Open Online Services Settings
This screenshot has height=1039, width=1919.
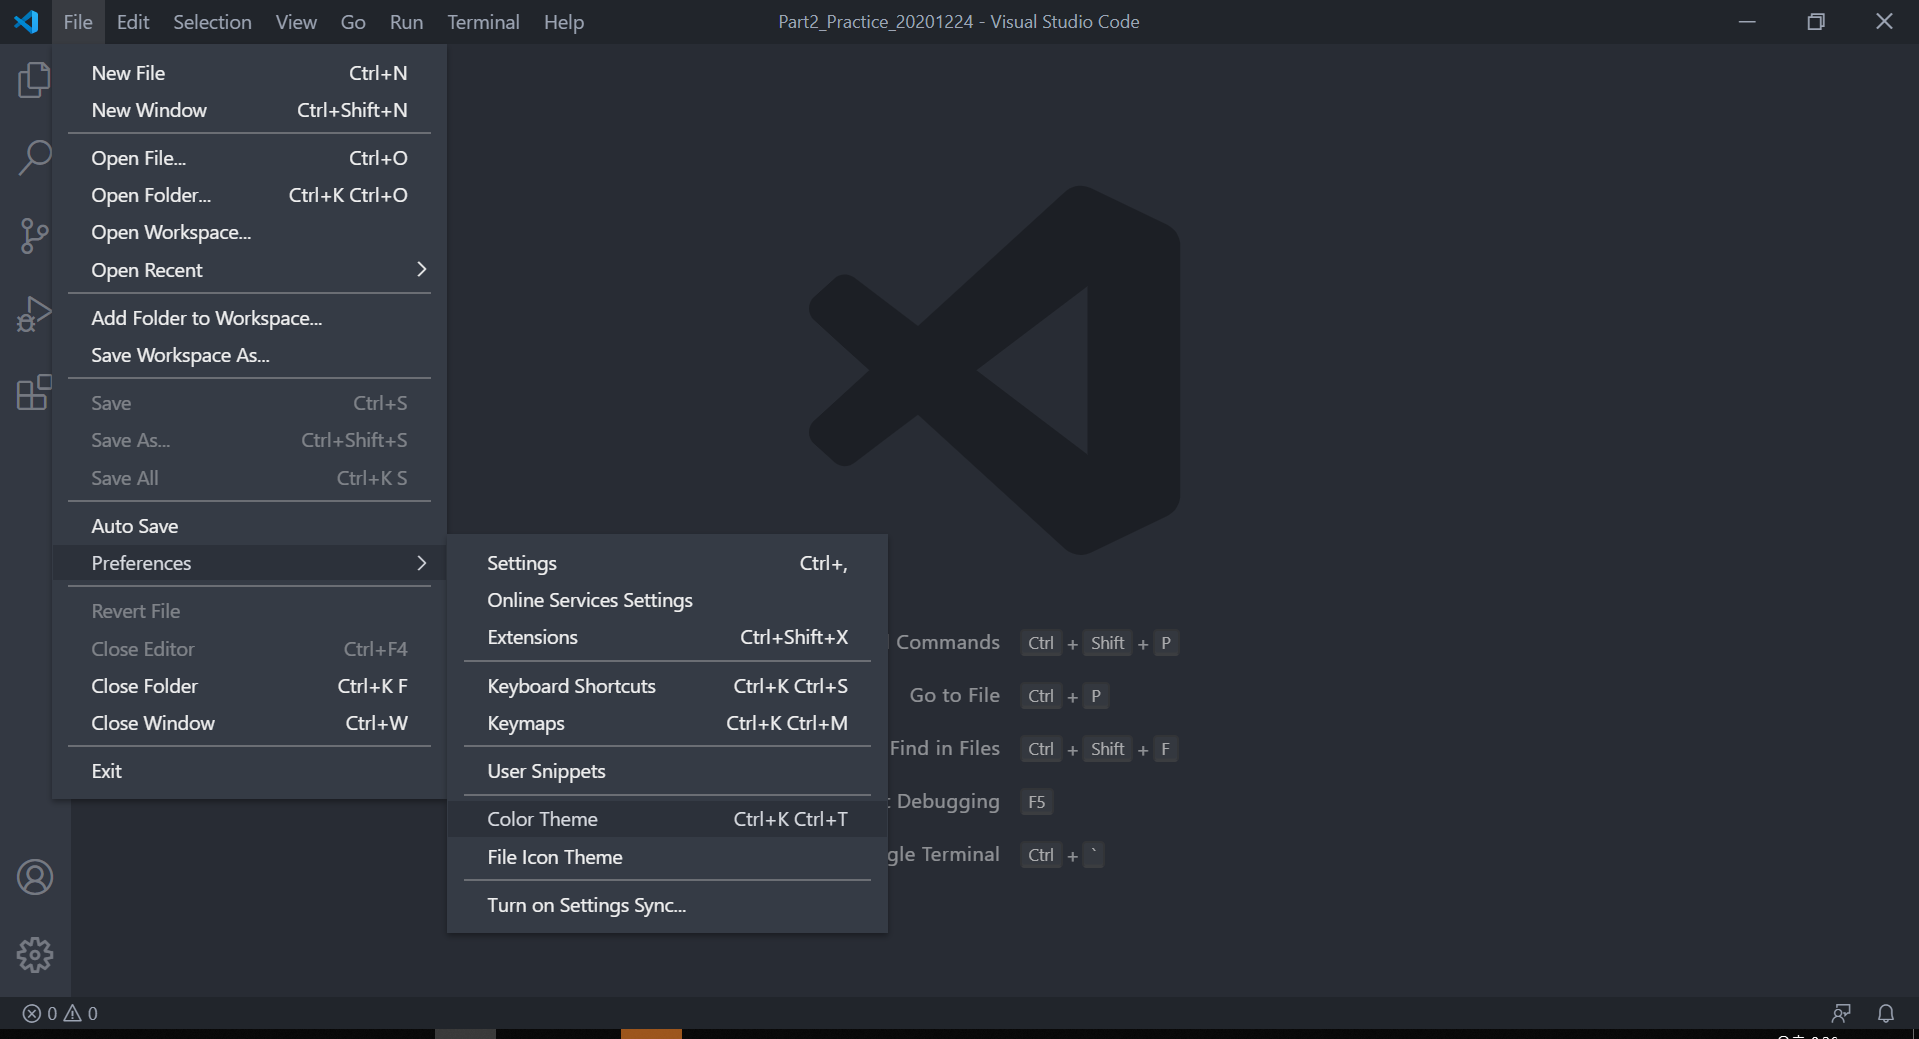click(x=667, y=600)
